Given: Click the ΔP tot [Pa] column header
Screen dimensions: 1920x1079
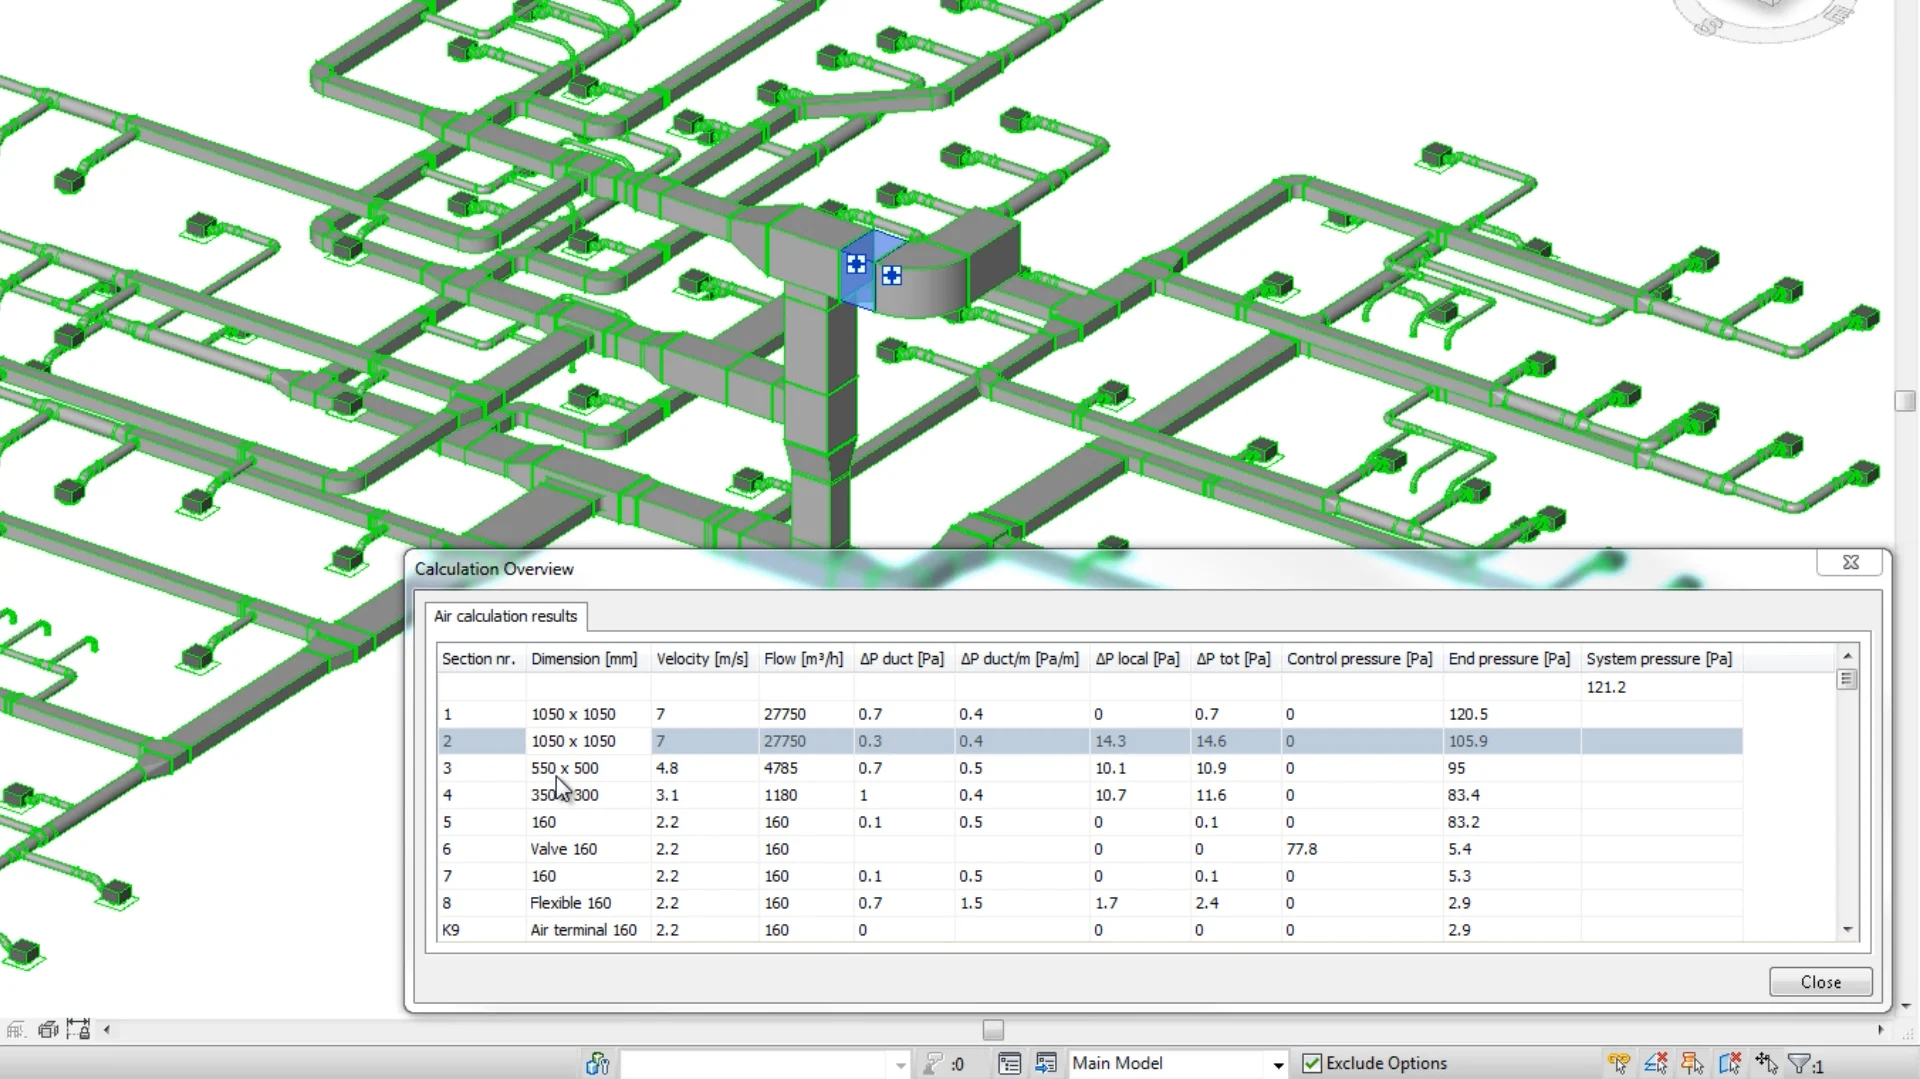Looking at the screenshot, I should pos(1234,659).
